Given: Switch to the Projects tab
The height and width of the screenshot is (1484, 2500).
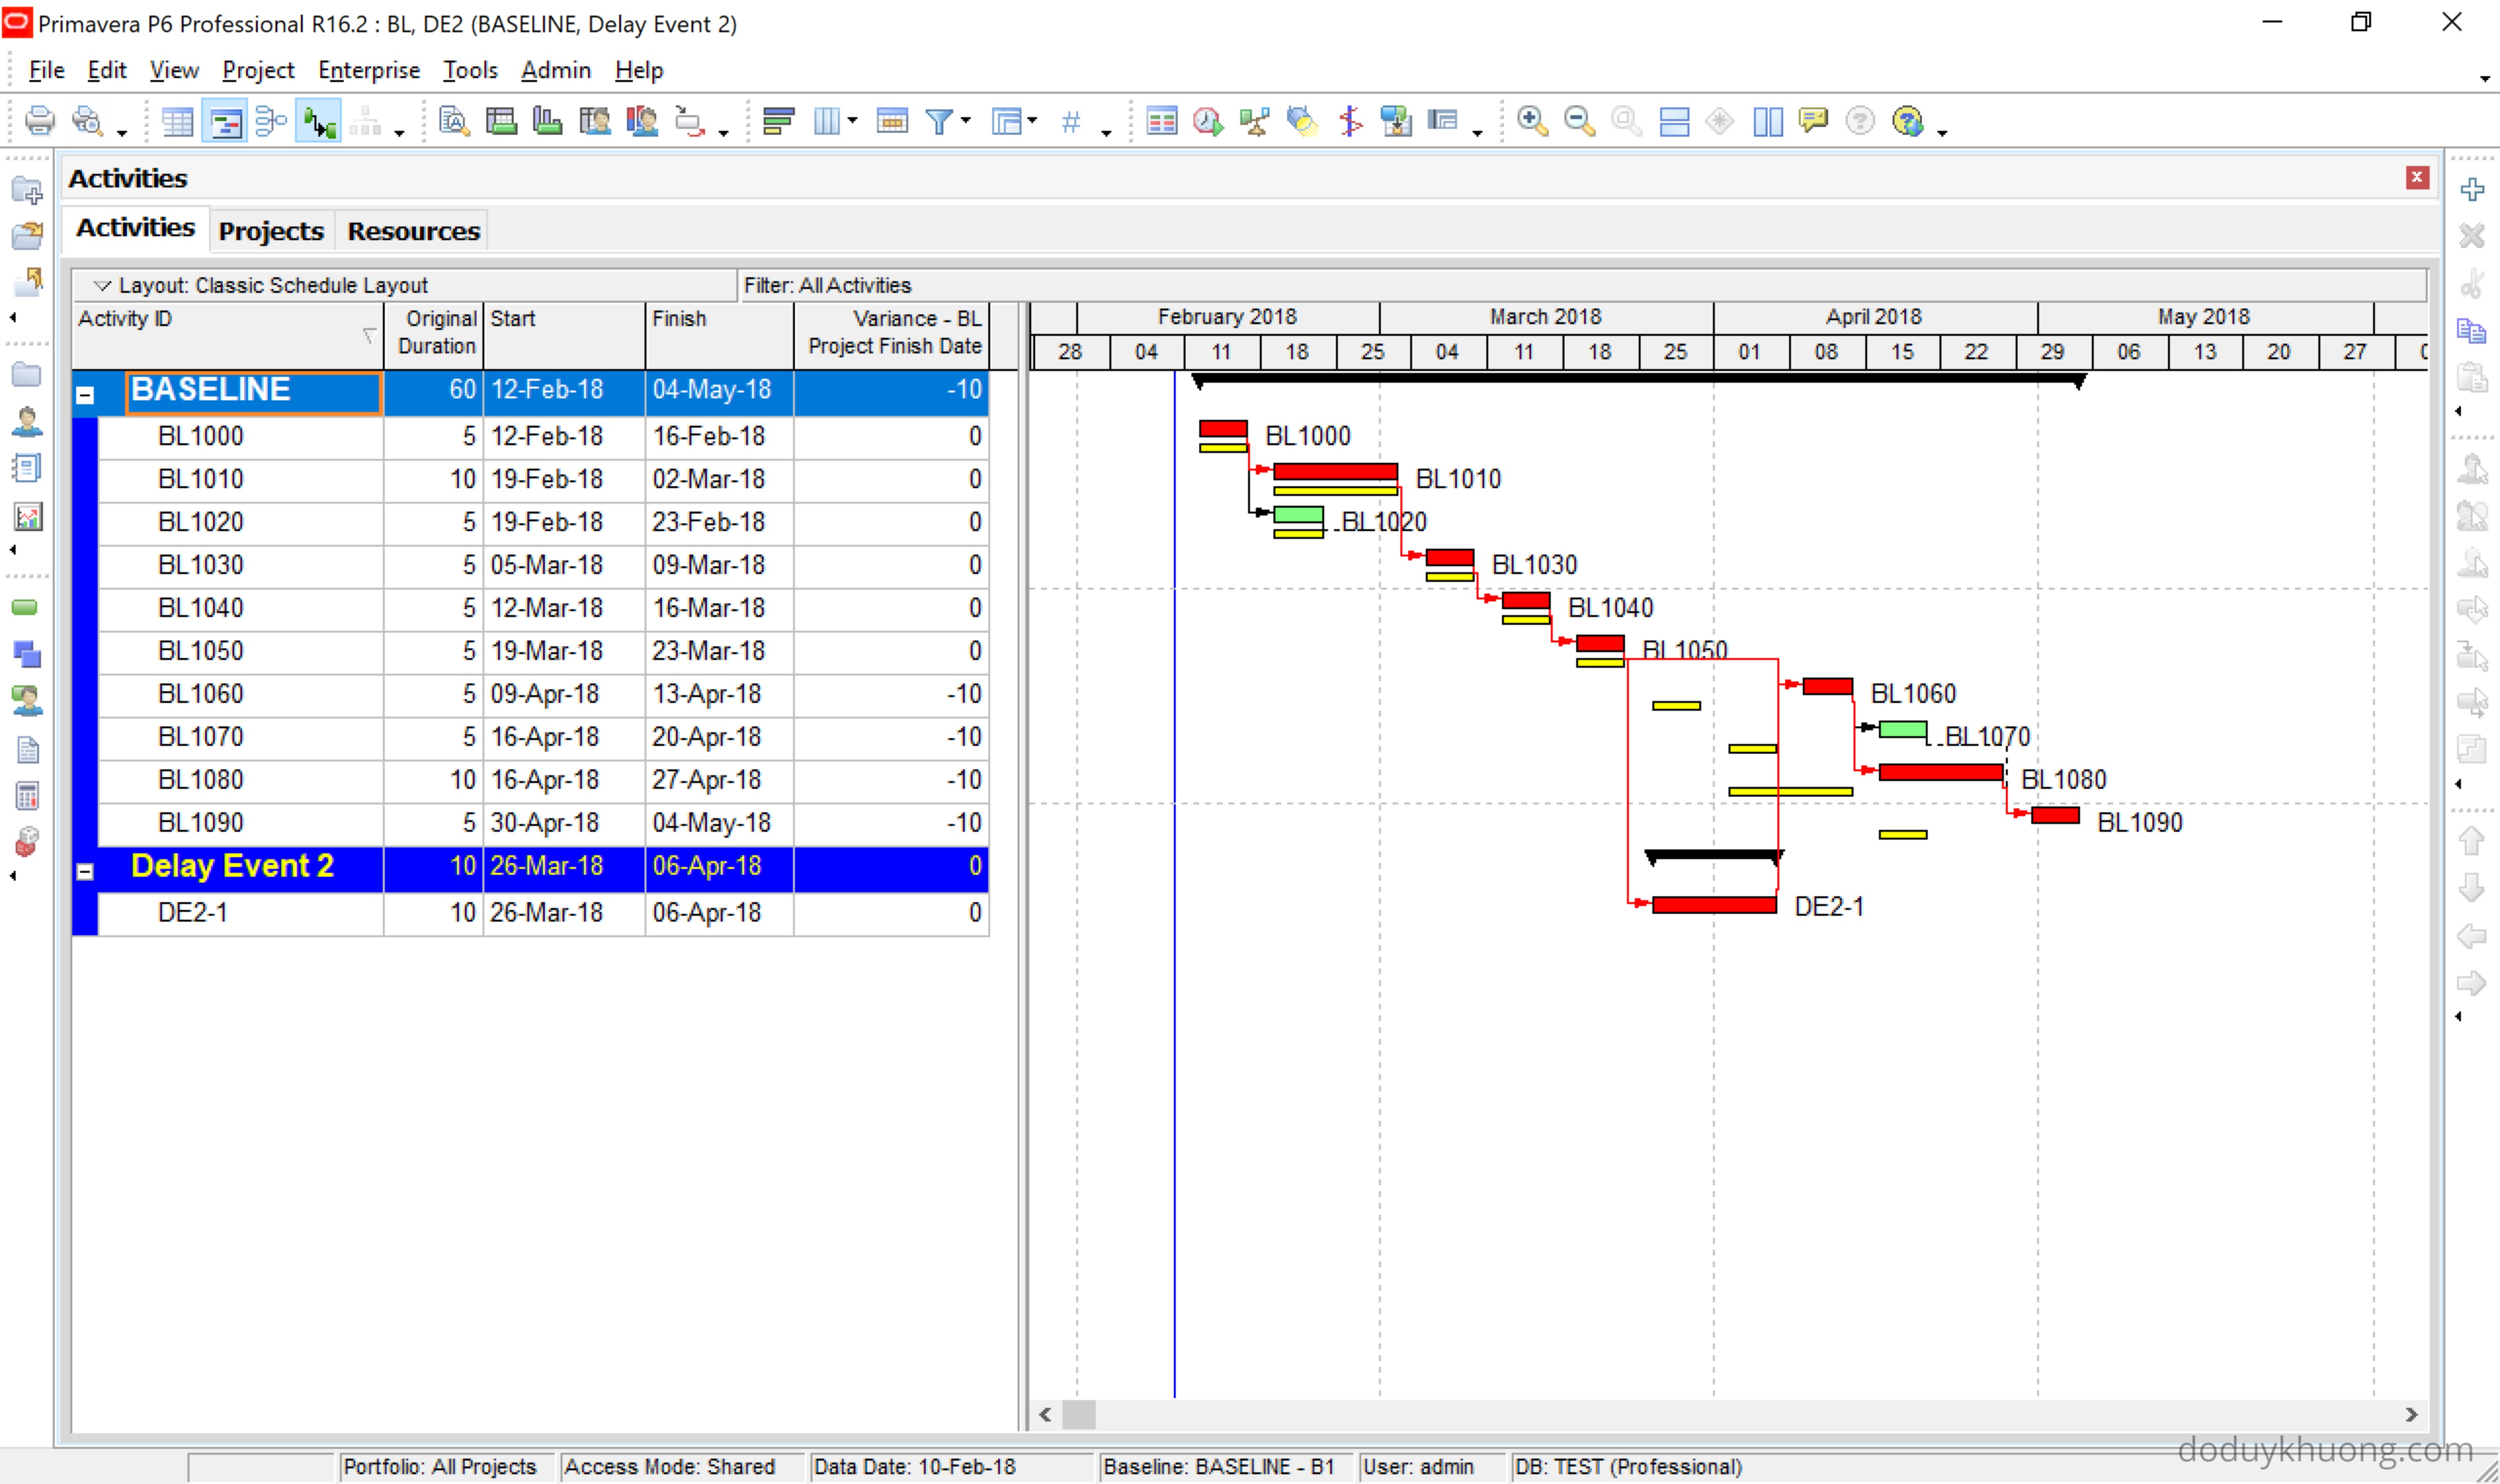Looking at the screenshot, I should pyautogui.click(x=270, y=231).
